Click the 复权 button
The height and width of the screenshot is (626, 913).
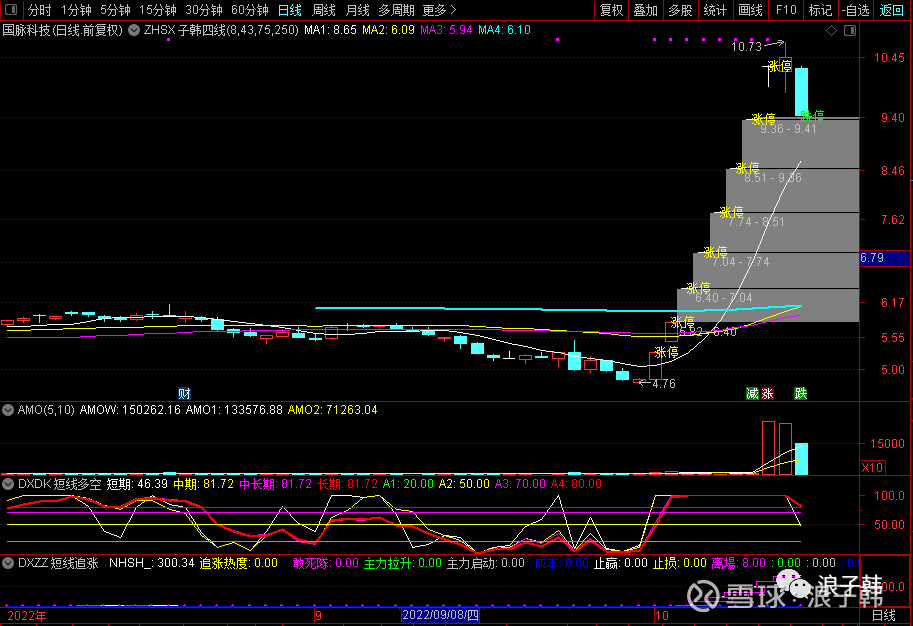click(611, 10)
